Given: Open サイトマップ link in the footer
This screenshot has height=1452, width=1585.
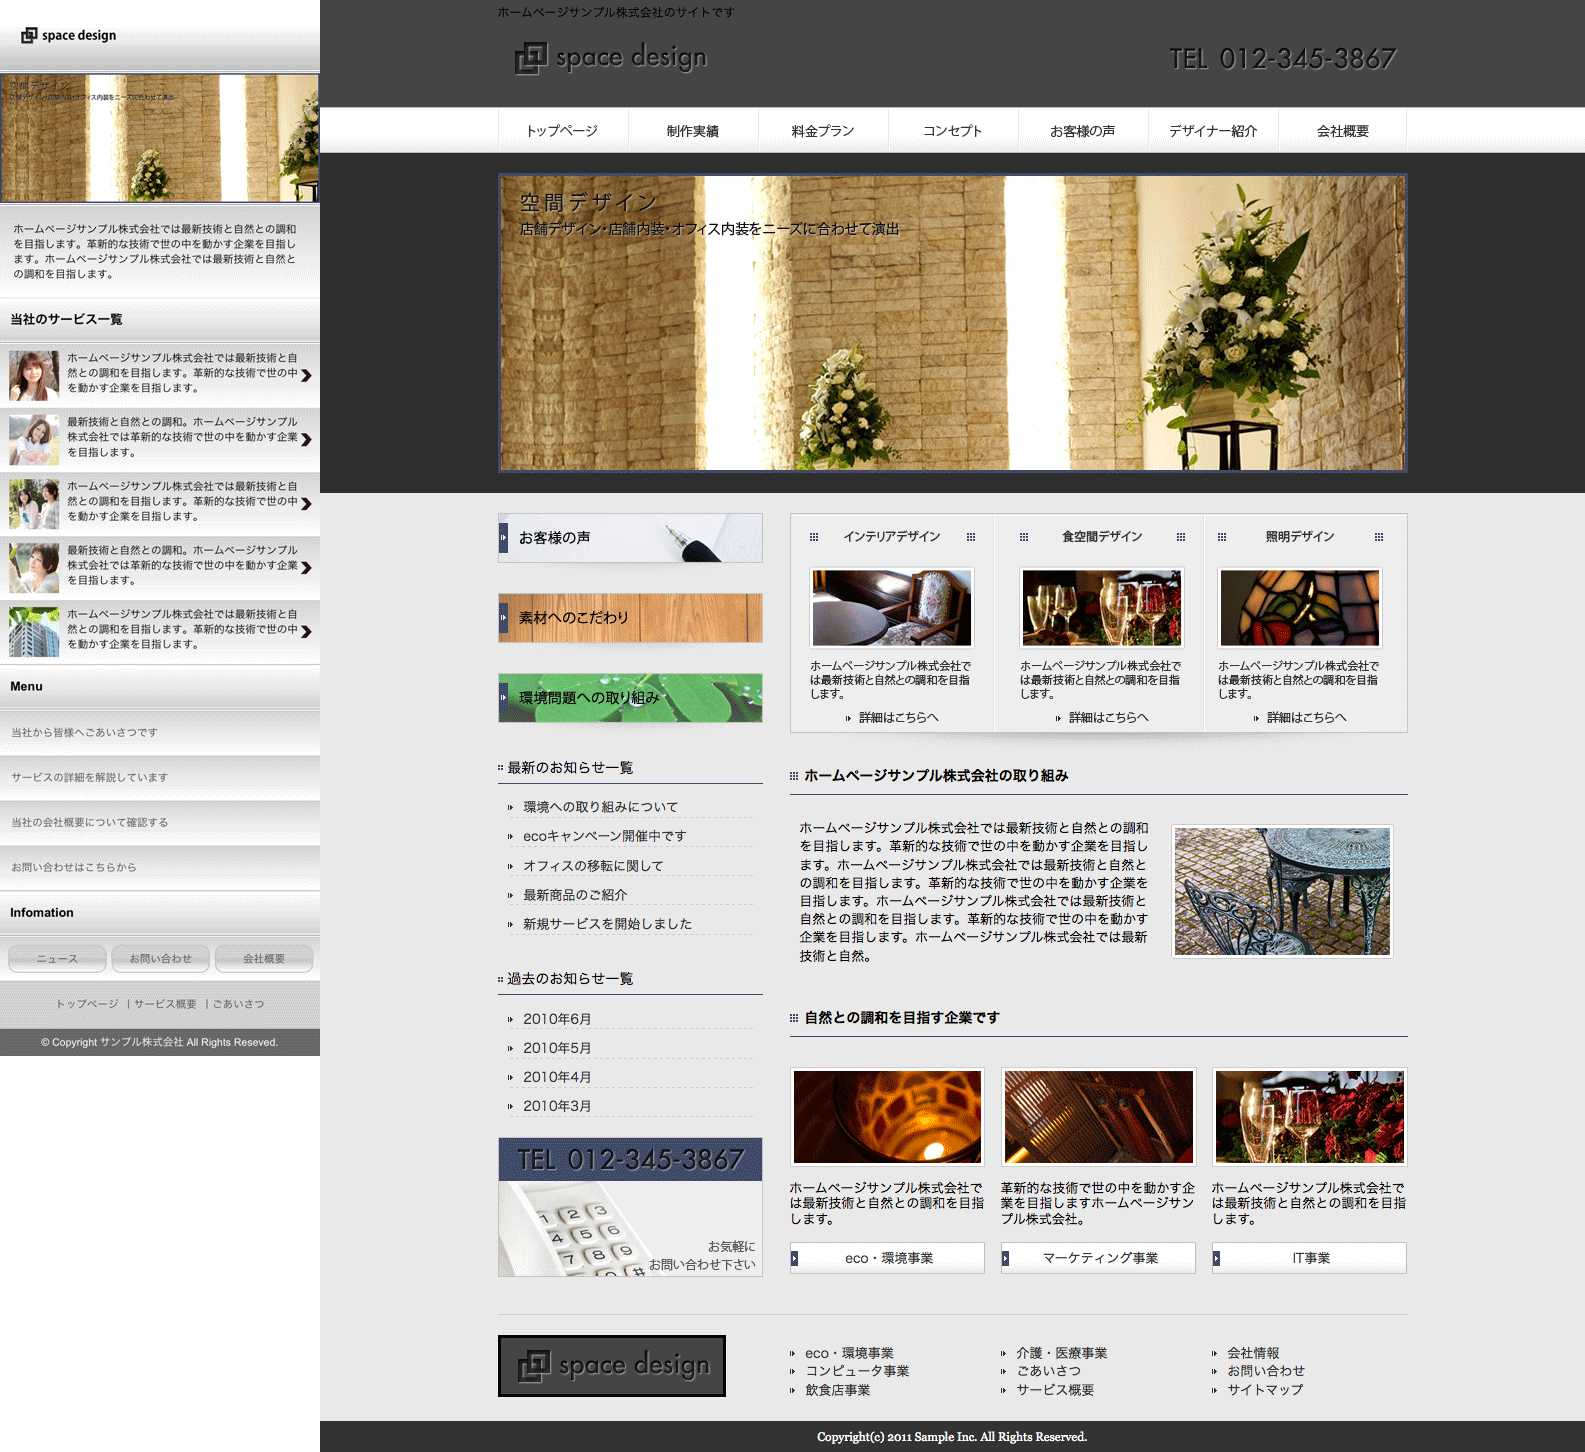Looking at the screenshot, I should (1265, 1389).
